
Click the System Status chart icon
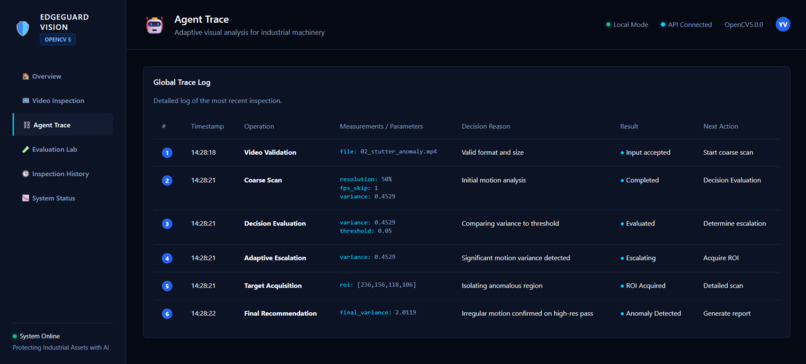pyautogui.click(x=26, y=198)
